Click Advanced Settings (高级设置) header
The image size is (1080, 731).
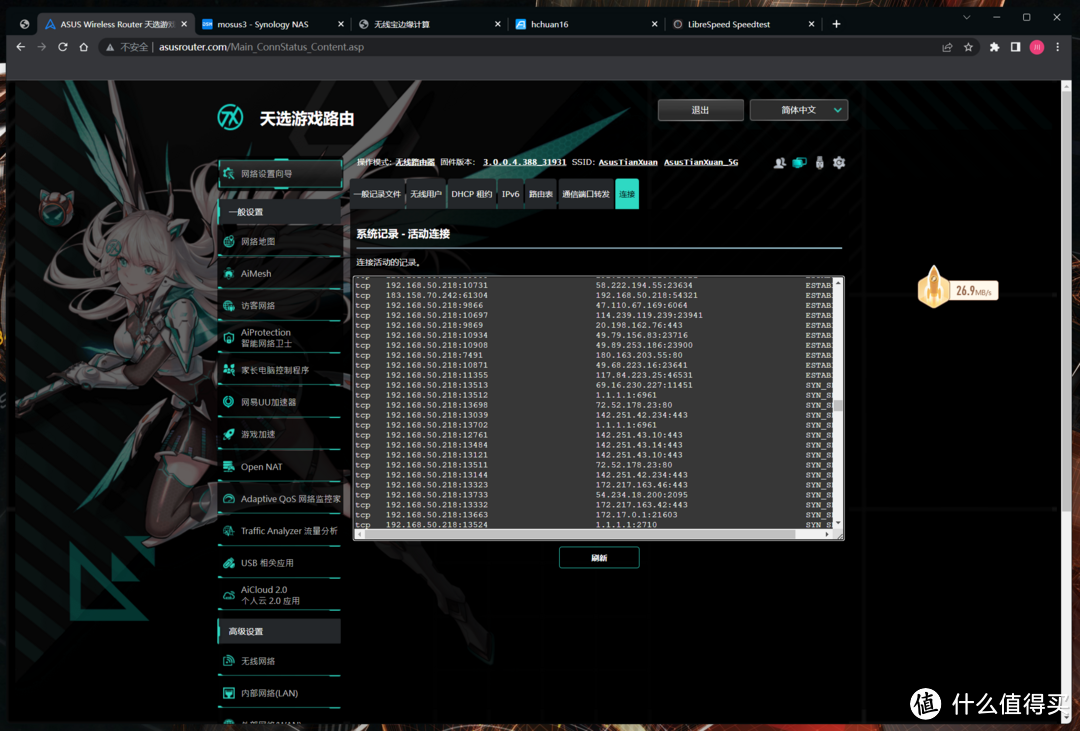[x=279, y=631]
